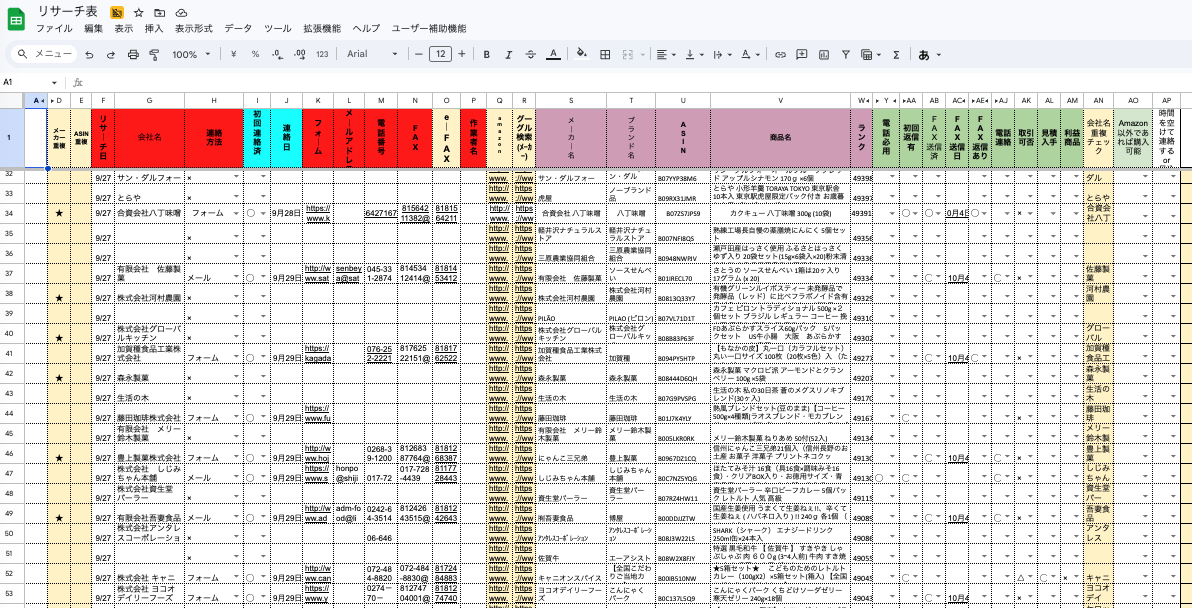
Task: Create a filter
Action: pos(845,55)
